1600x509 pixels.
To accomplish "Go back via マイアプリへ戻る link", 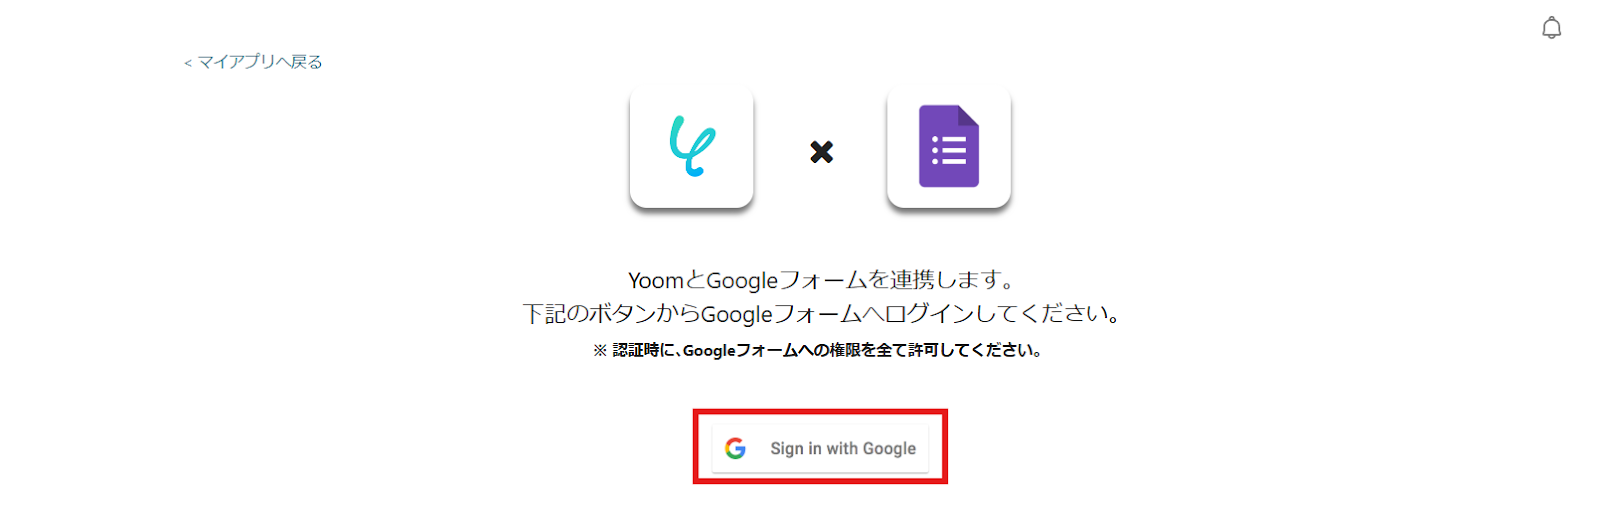I will [x=253, y=62].
